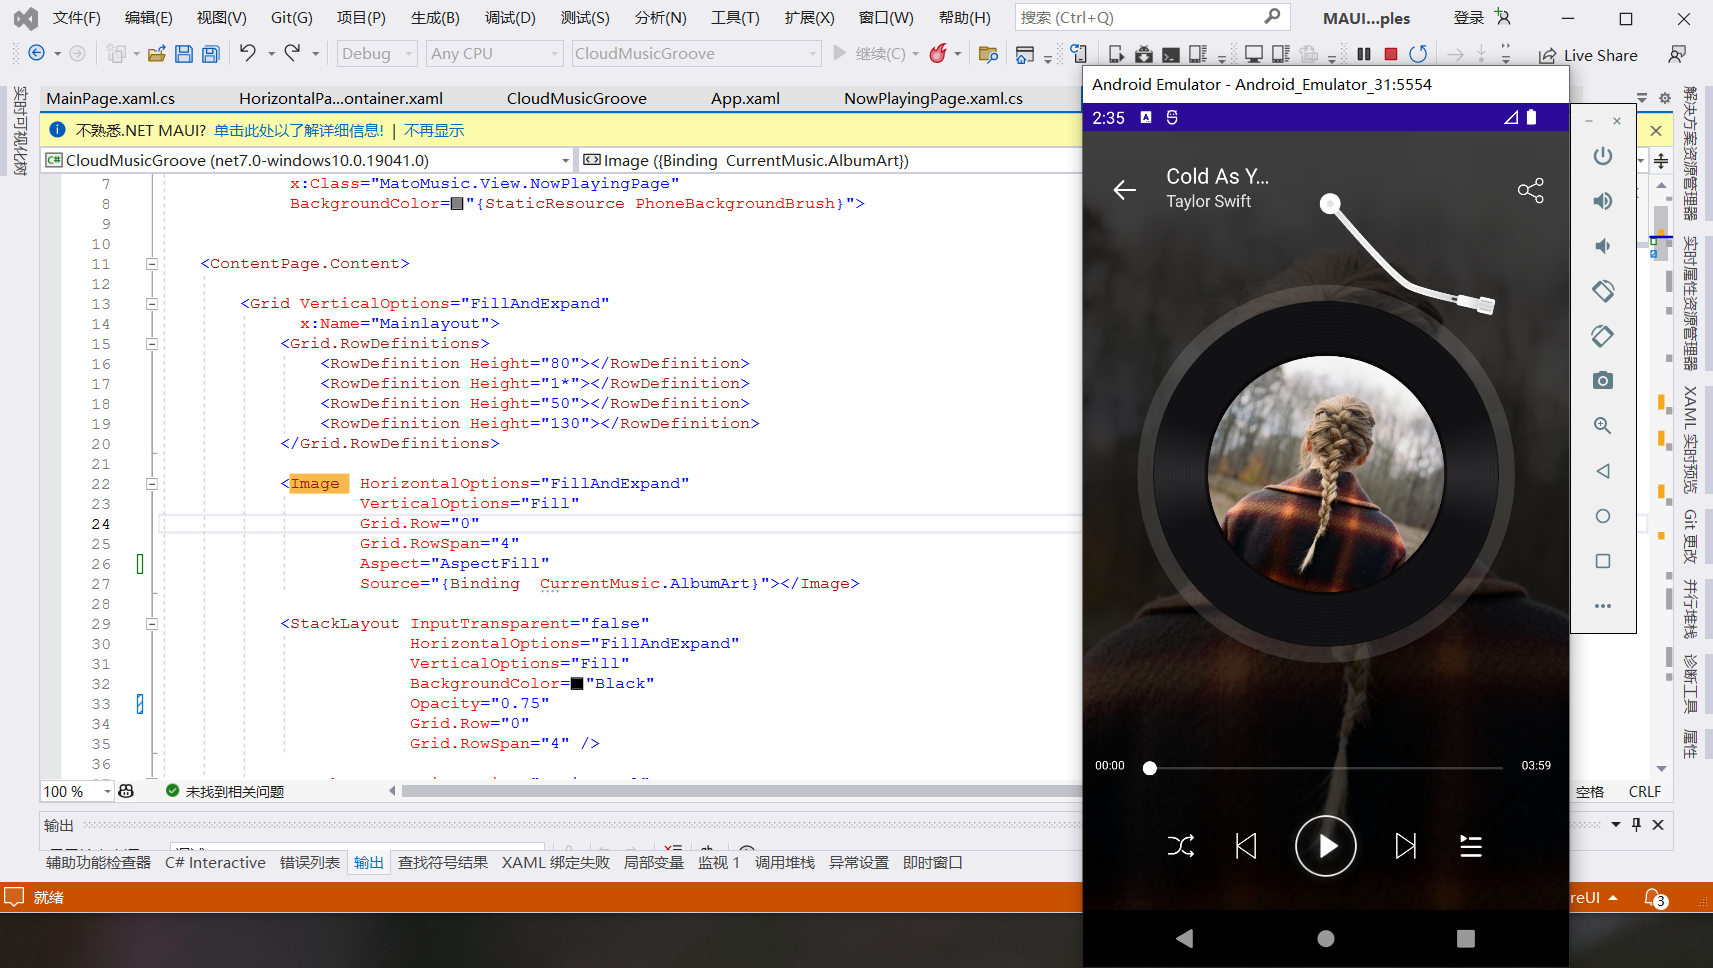Pause debugging execution
The width and height of the screenshot is (1713, 968).
click(x=1364, y=54)
